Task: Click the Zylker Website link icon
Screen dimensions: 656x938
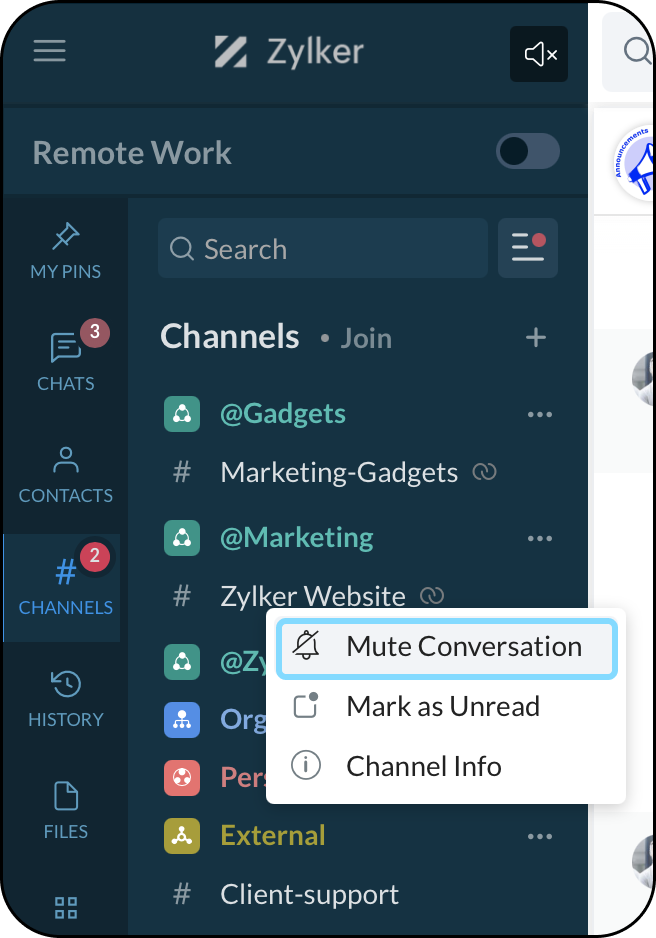Action: [432, 596]
